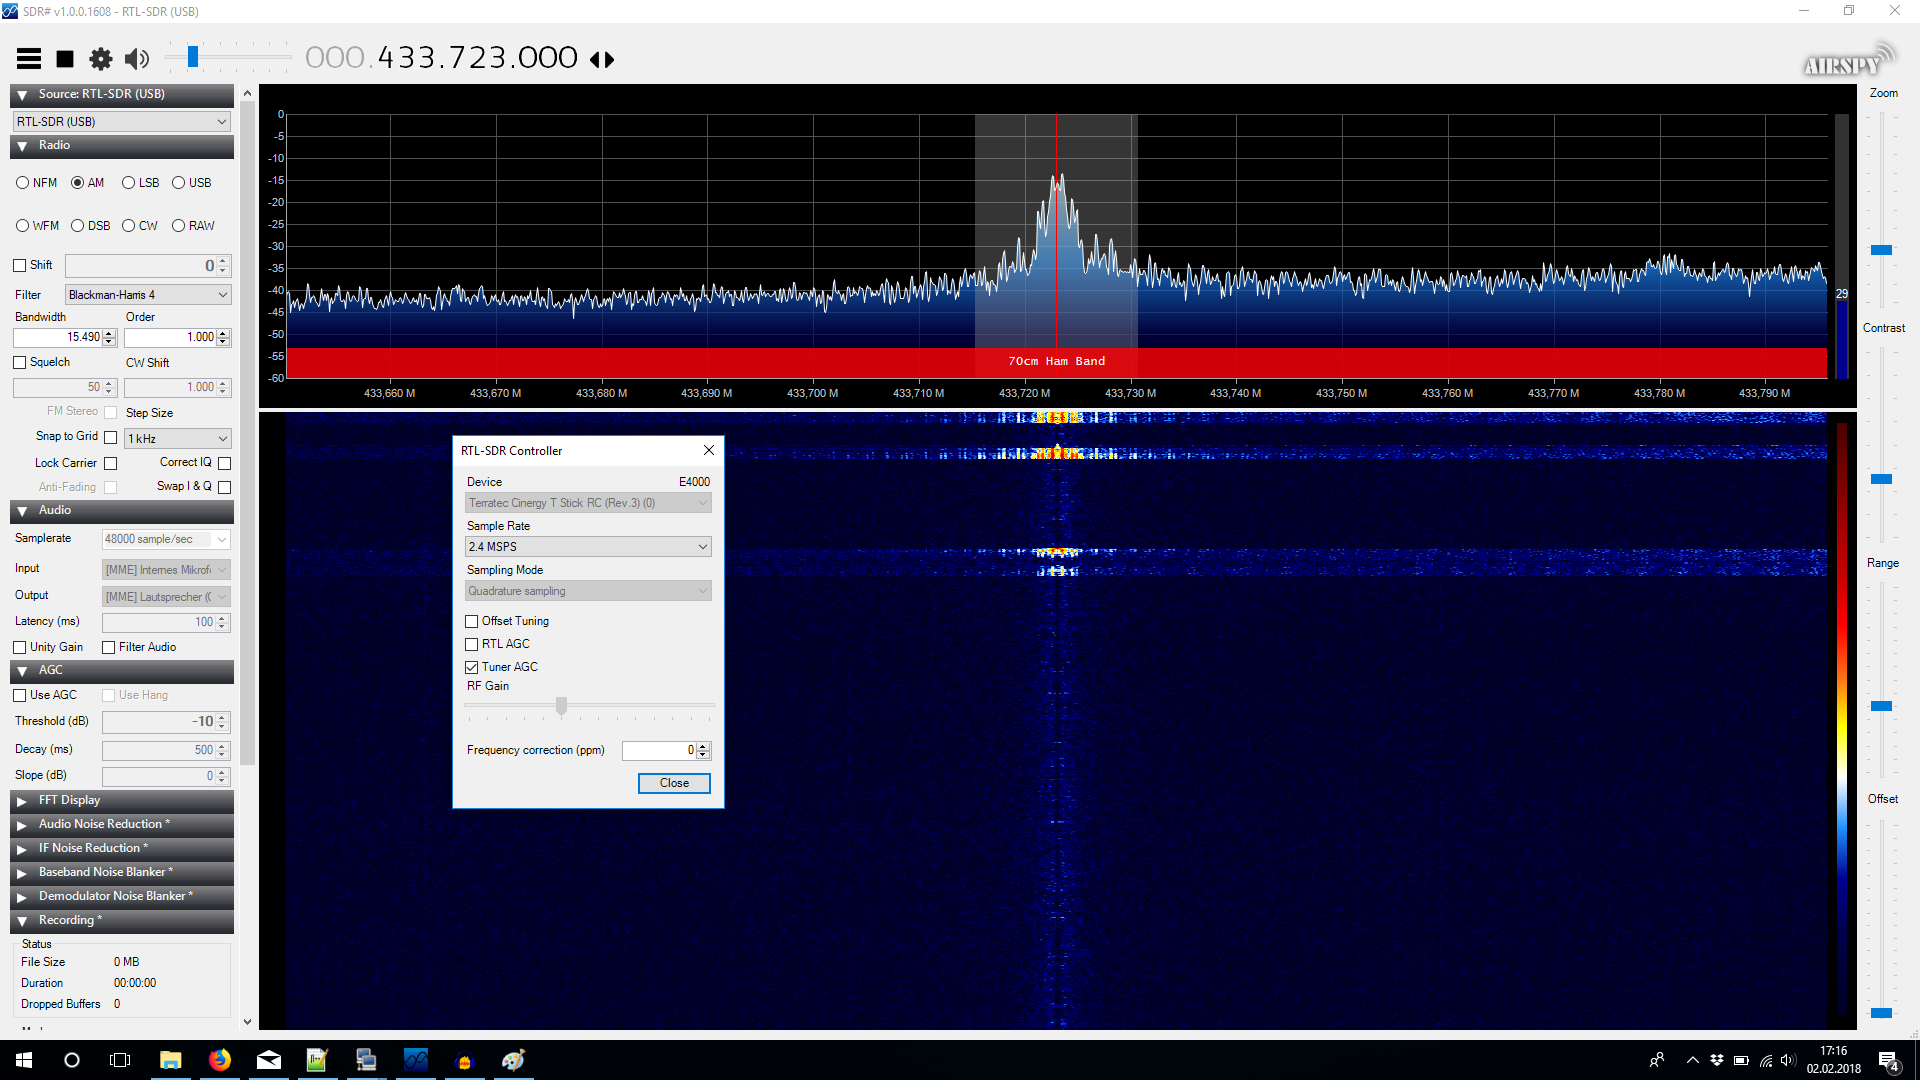The height and width of the screenshot is (1080, 1920).
Task: Click the frequency tuning arrows icon
Action: coord(602,60)
